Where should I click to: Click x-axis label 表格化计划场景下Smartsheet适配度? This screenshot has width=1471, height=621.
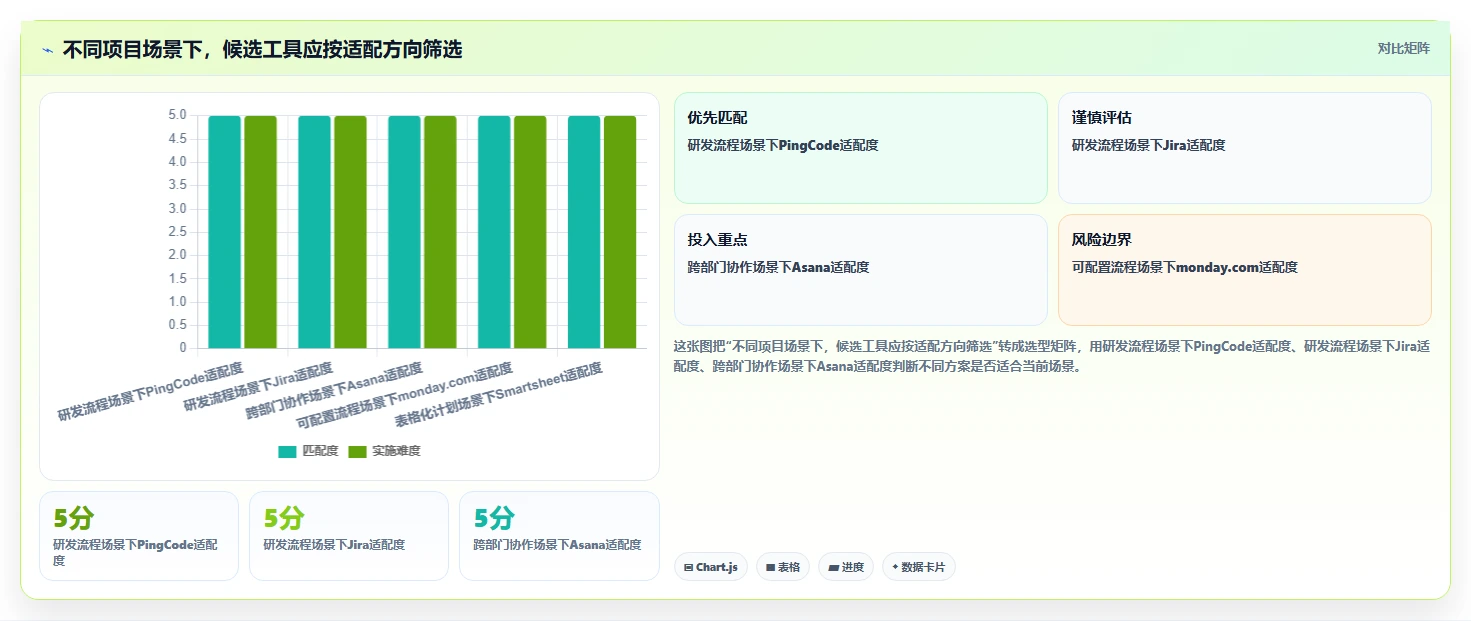(498, 394)
